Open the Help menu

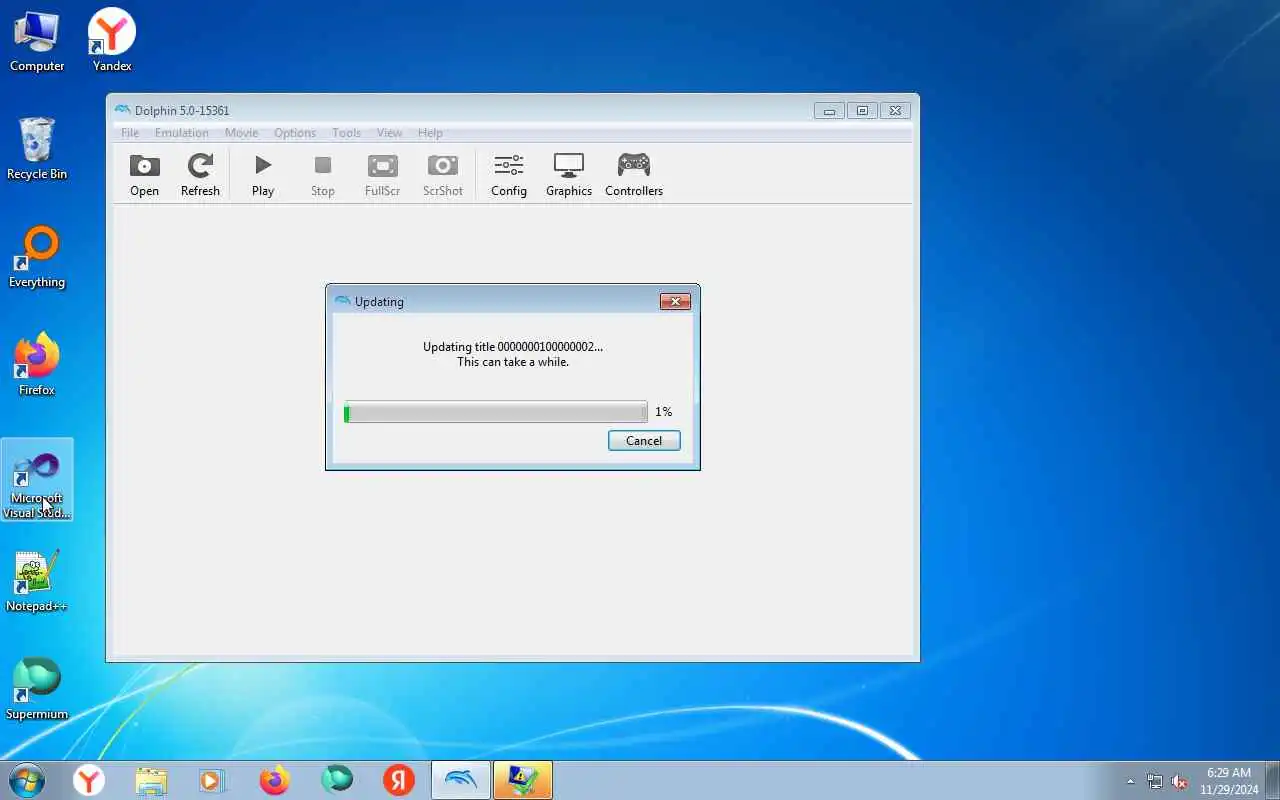(x=430, y=133)
